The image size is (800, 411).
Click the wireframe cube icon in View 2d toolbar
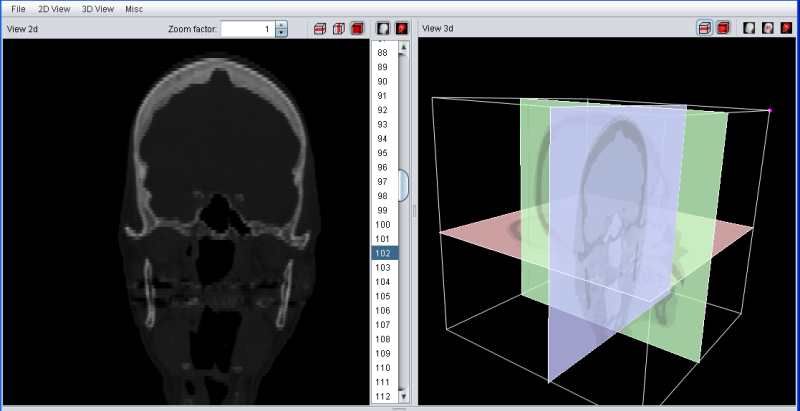pyautogui.click(x=339, y=29)
